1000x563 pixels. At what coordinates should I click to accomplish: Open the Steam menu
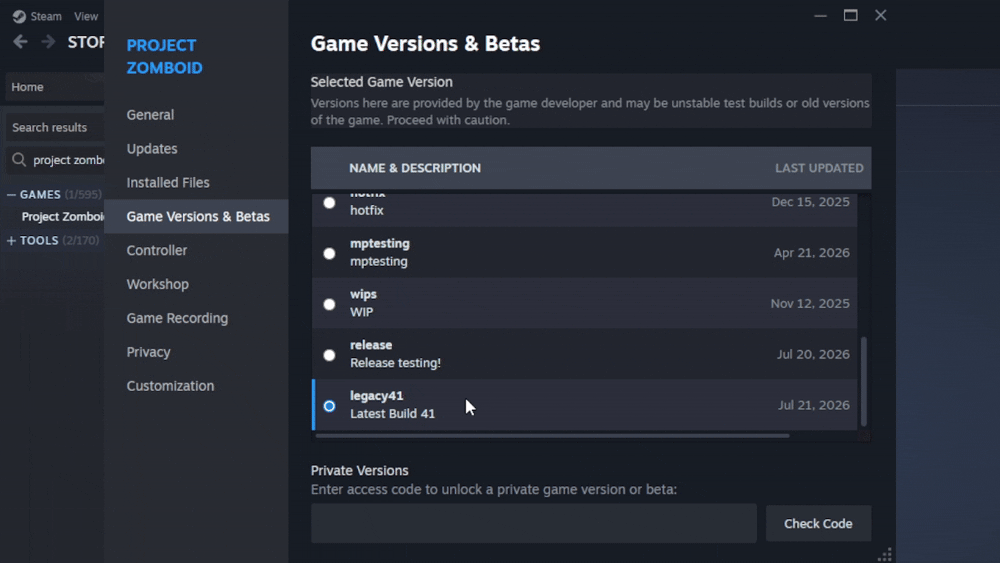(x=46, y=17)
